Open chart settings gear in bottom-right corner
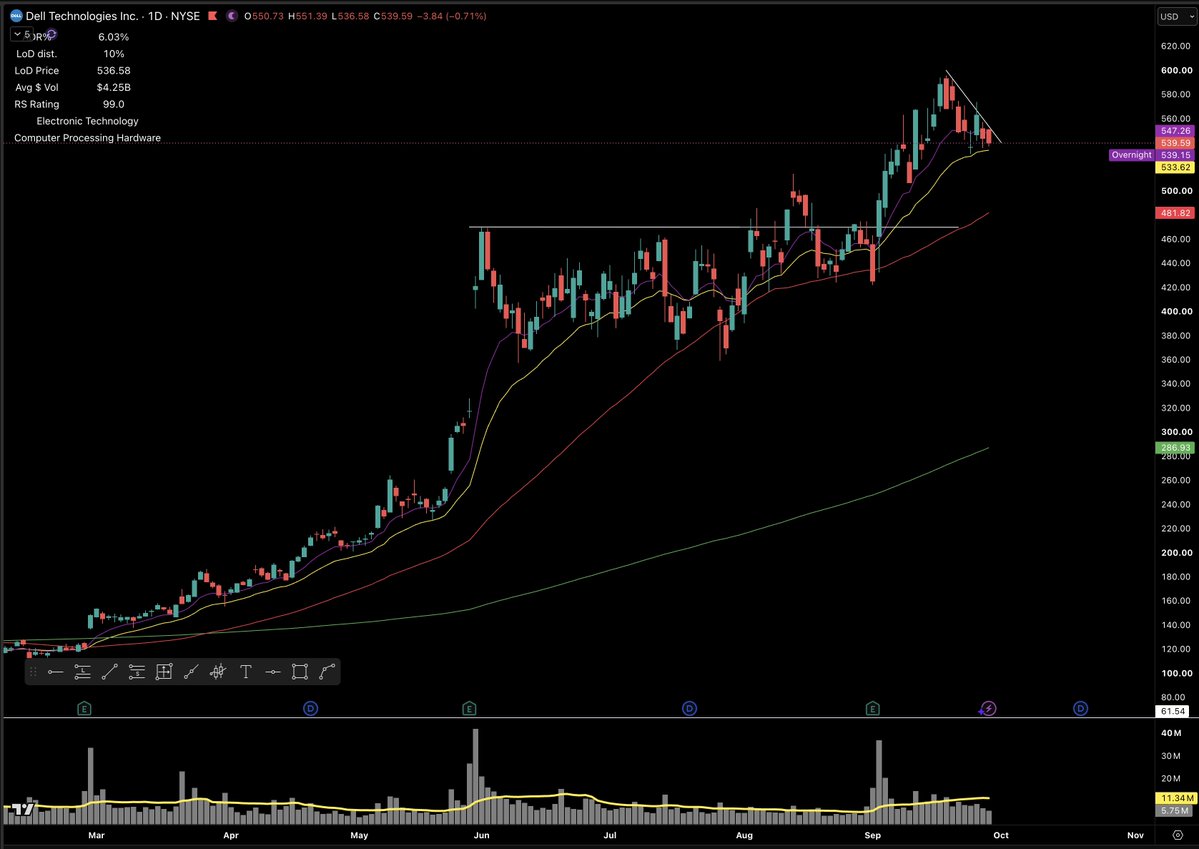The height and width of the screenshot is (849, 1199). coord(1178,835)
